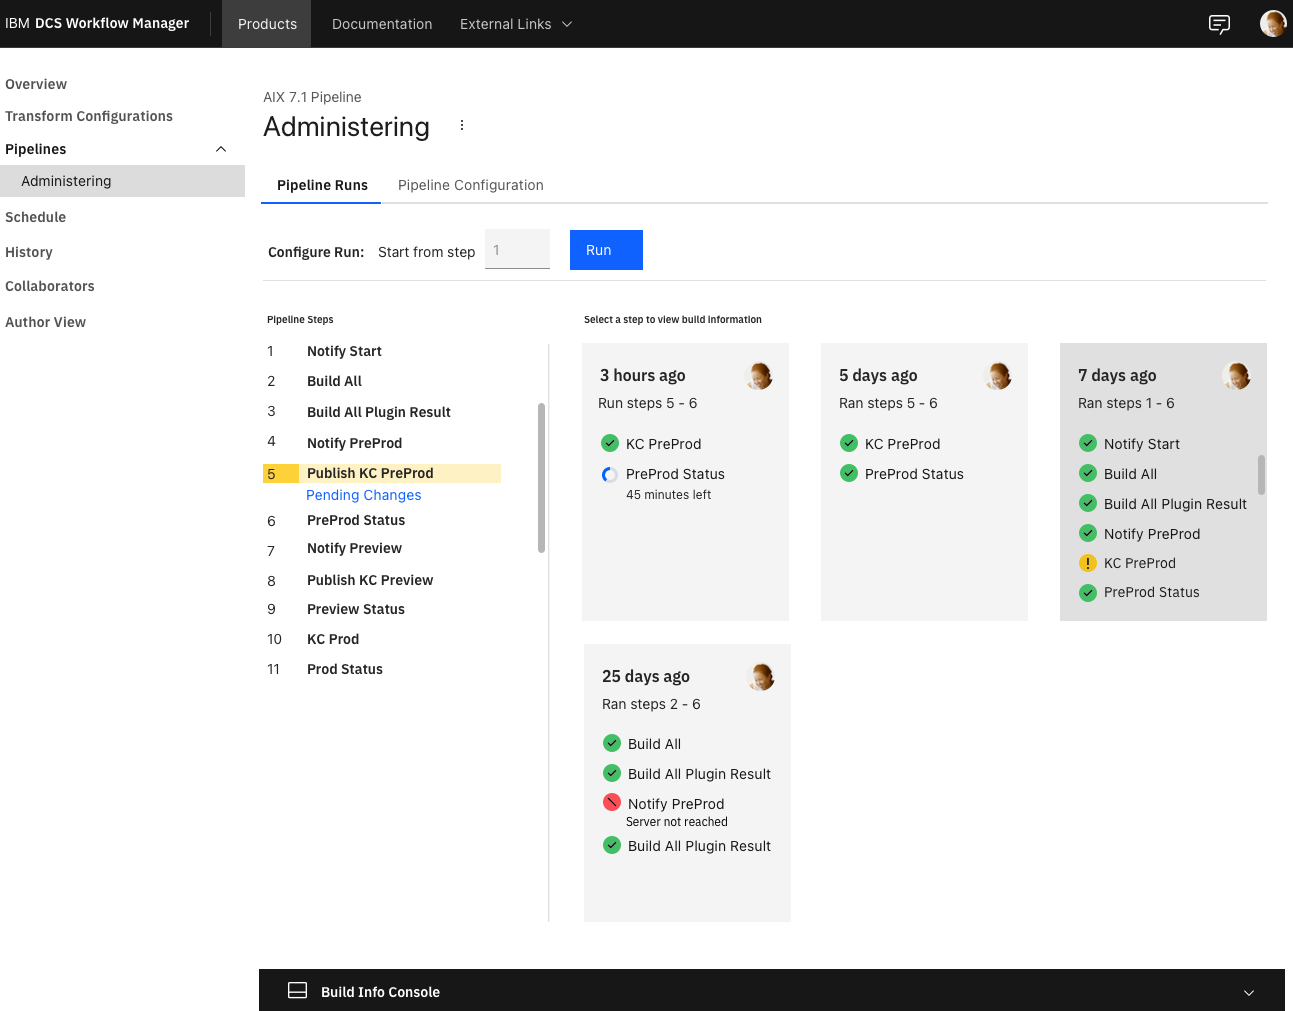Click avatar on the 3 hours ago run
1293x1011 pixels.
[x=760, y=376]
